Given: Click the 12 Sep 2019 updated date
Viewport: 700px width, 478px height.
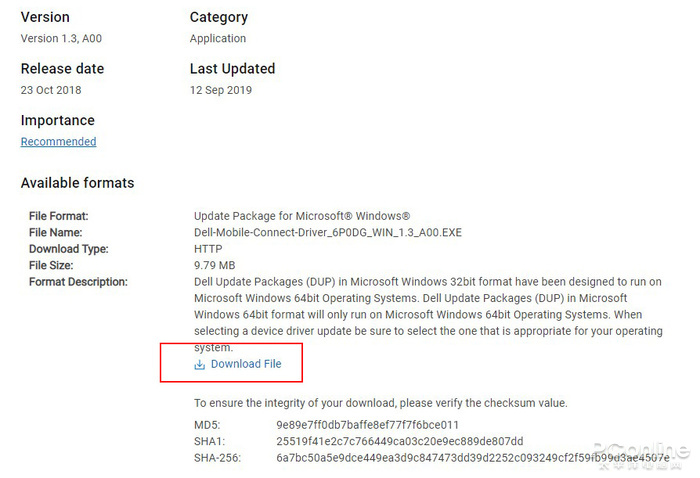Looking at the screenshot, I should [x=221, y=90].
